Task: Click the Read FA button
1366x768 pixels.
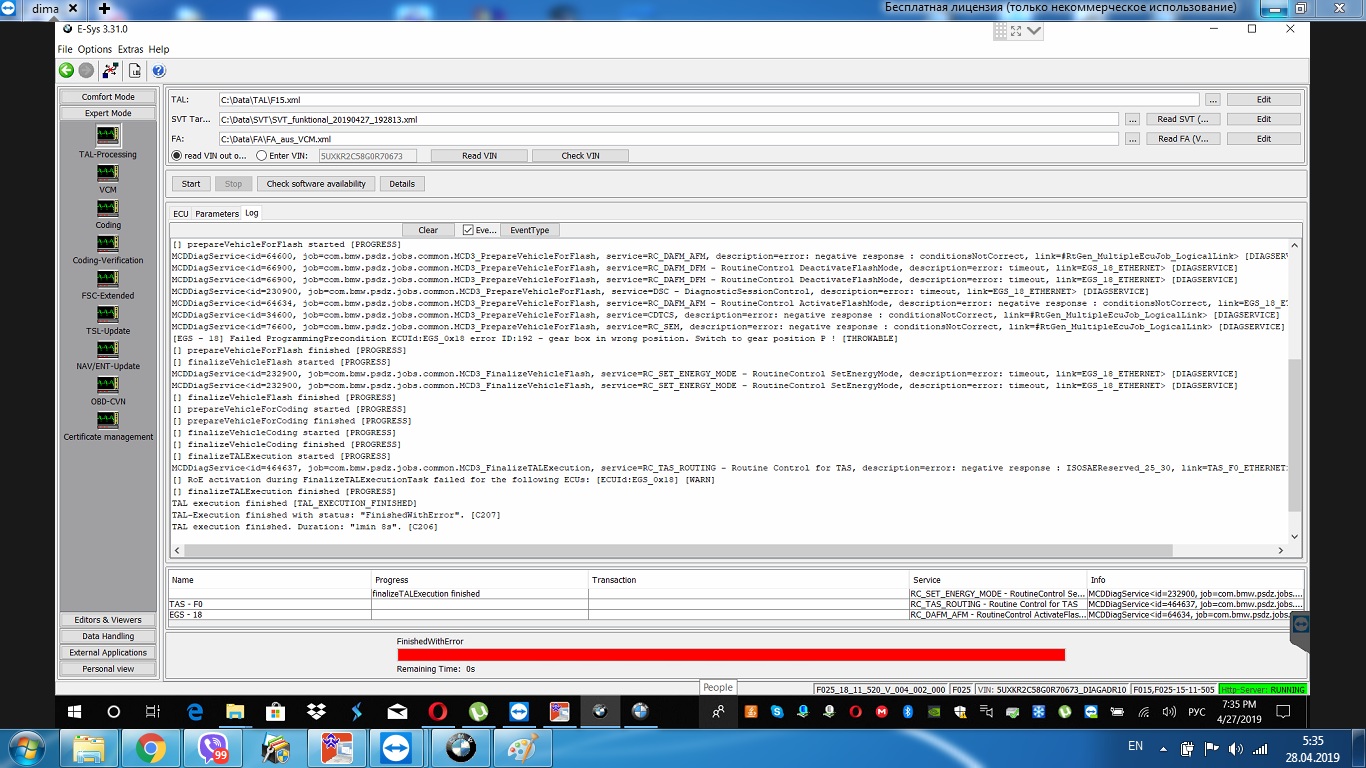Action: pos(1182,139)
